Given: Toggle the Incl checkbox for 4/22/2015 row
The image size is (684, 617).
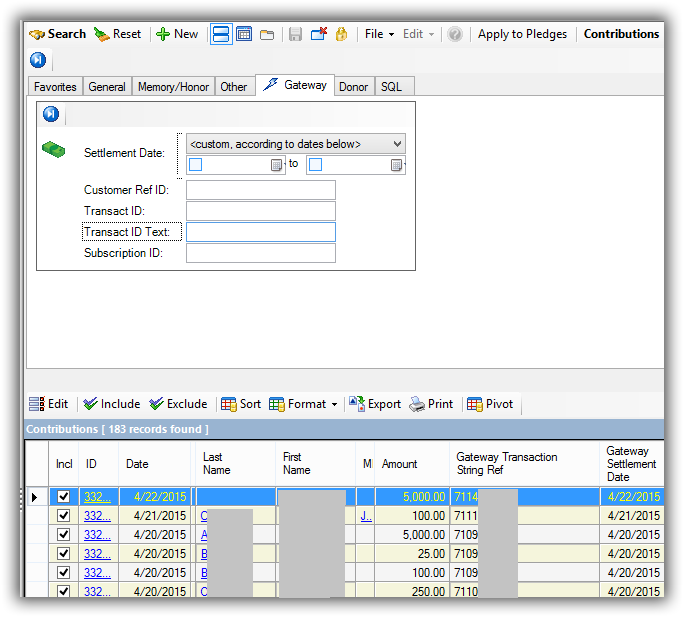Looking at the screenshot, I should pyautogui.click(x=64, y=497).
